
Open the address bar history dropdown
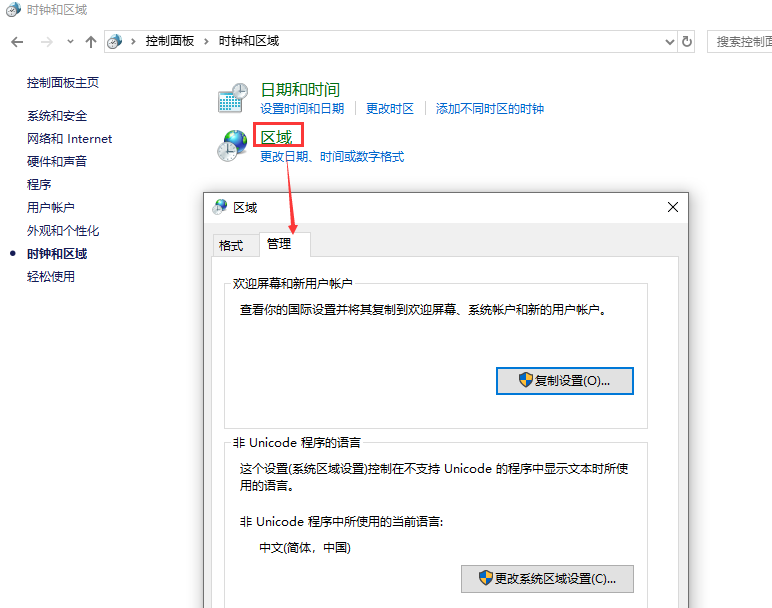[669, 42]
